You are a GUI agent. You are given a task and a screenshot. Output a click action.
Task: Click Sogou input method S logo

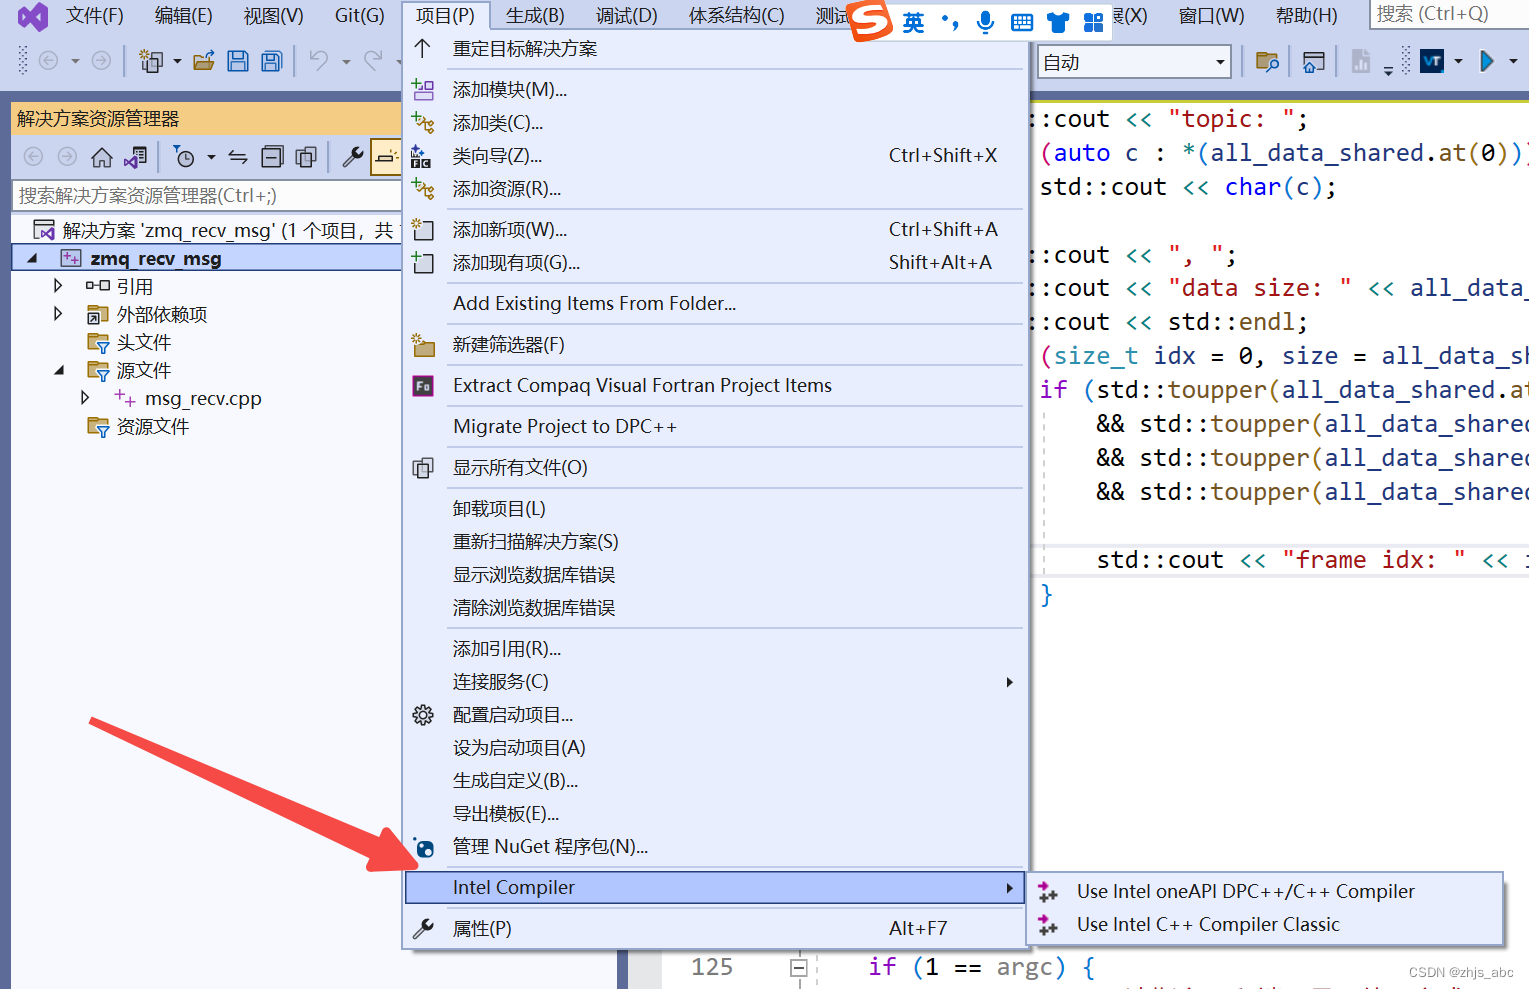[x=870, y=20]
